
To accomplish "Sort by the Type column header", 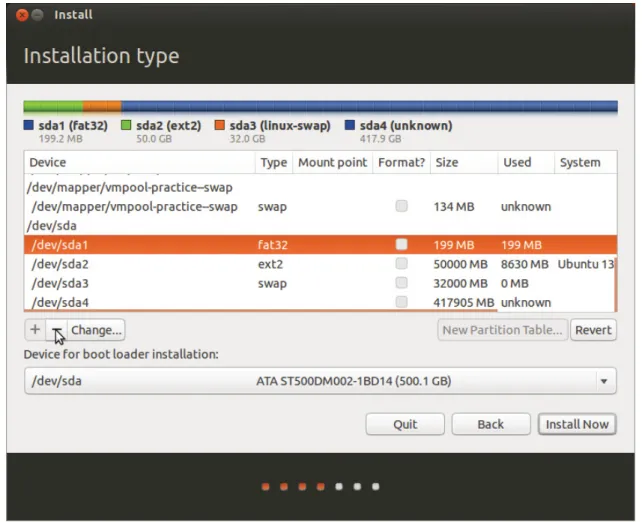I will point(274,162).
